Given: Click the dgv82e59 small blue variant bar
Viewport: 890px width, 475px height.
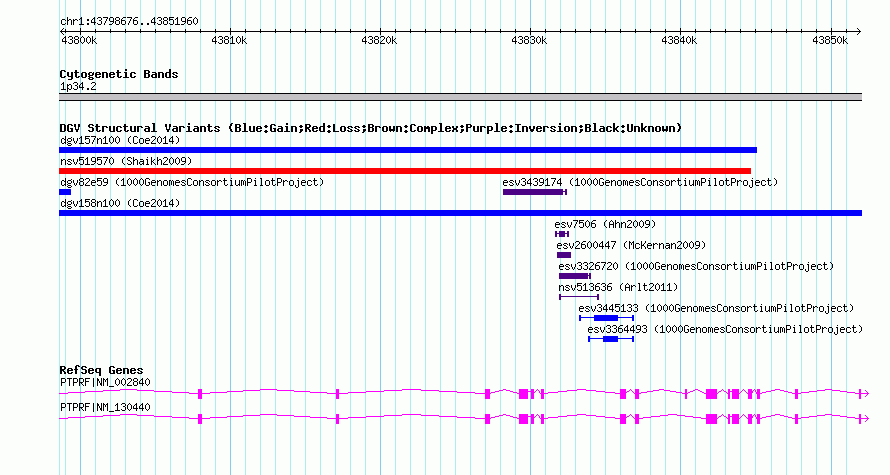Looking at the screenshot, I should click(65, 192).
